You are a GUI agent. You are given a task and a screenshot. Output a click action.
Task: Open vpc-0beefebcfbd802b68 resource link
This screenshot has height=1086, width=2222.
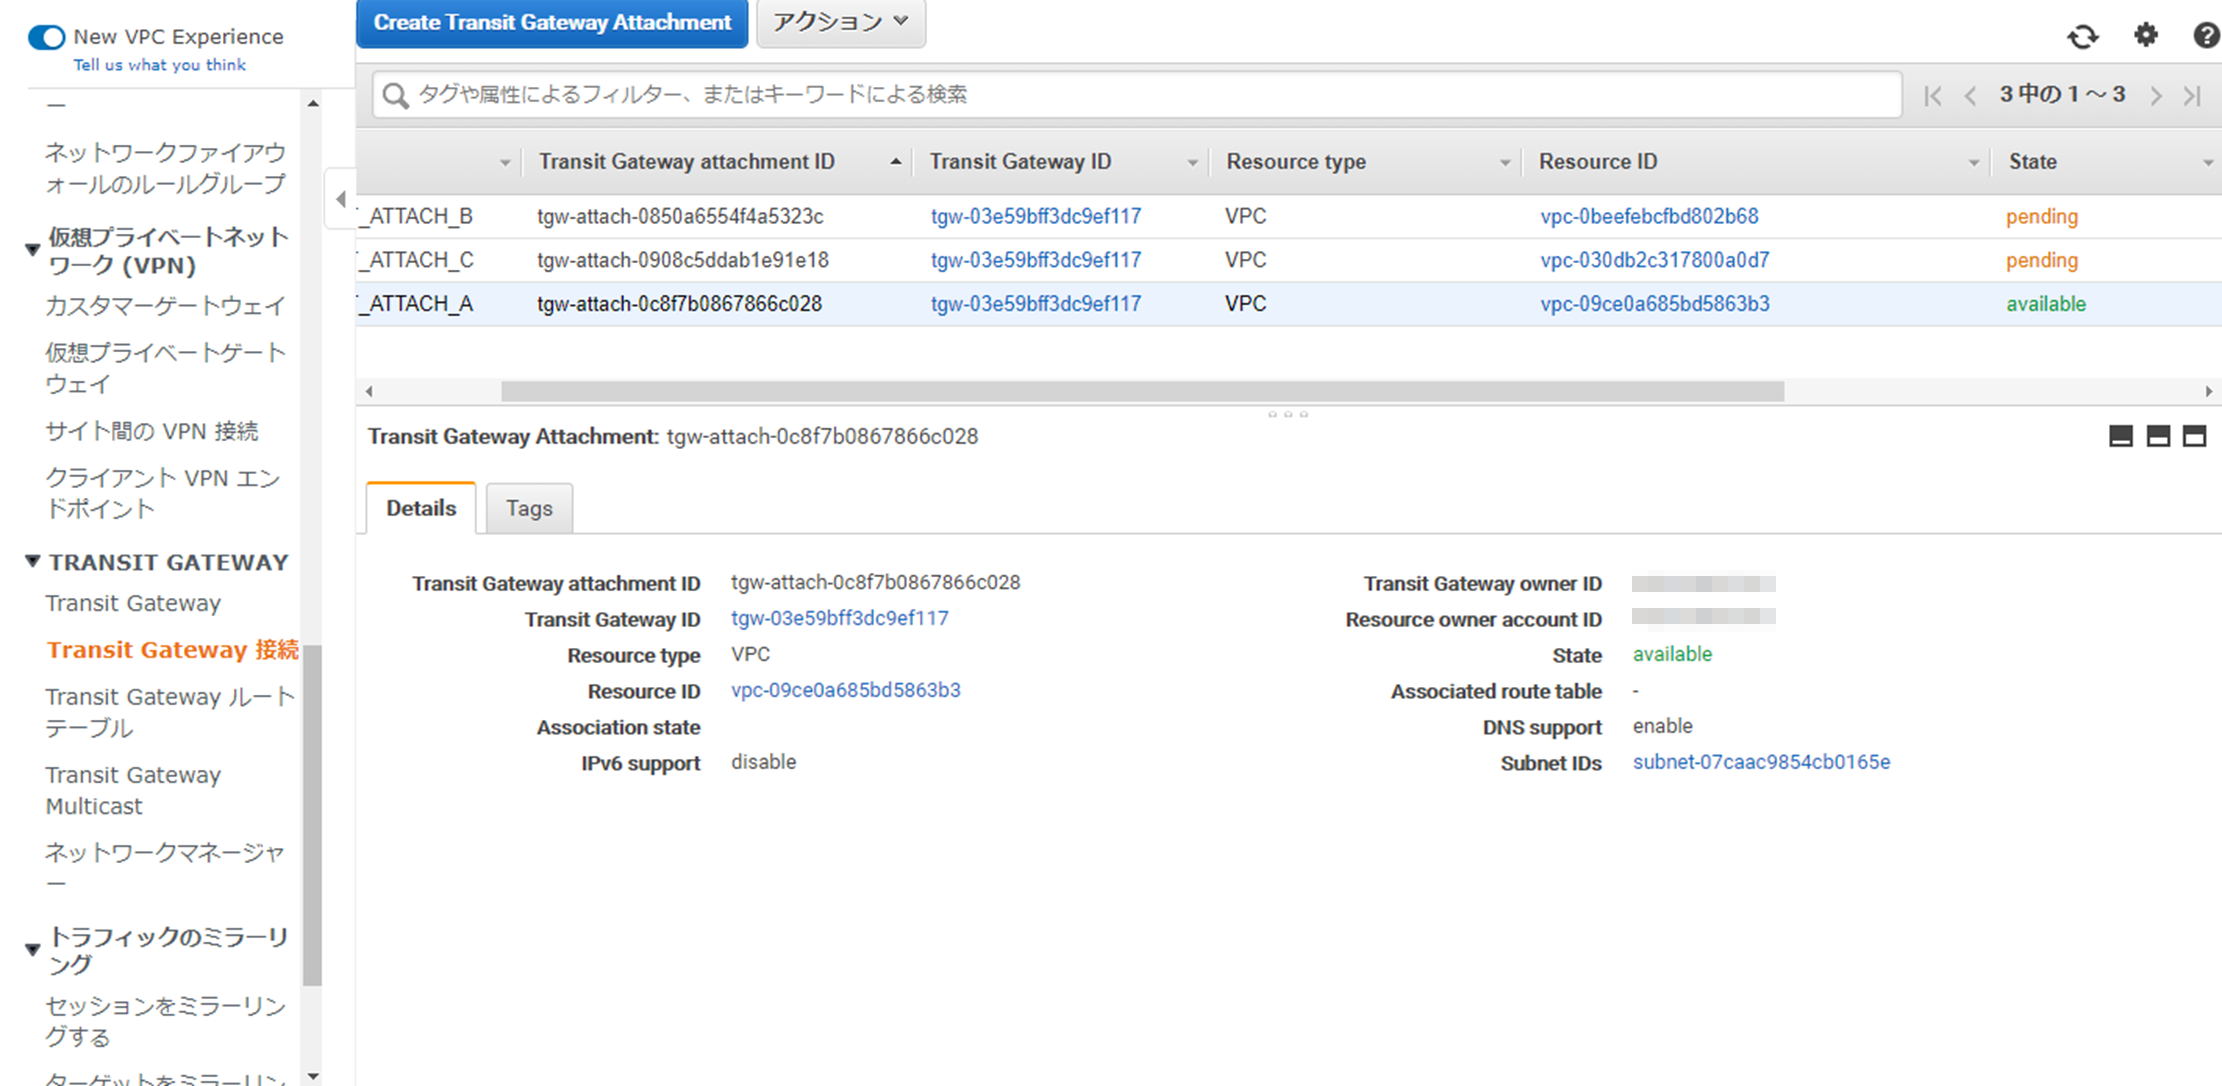pyautogui.click(x=1649, y=217)
